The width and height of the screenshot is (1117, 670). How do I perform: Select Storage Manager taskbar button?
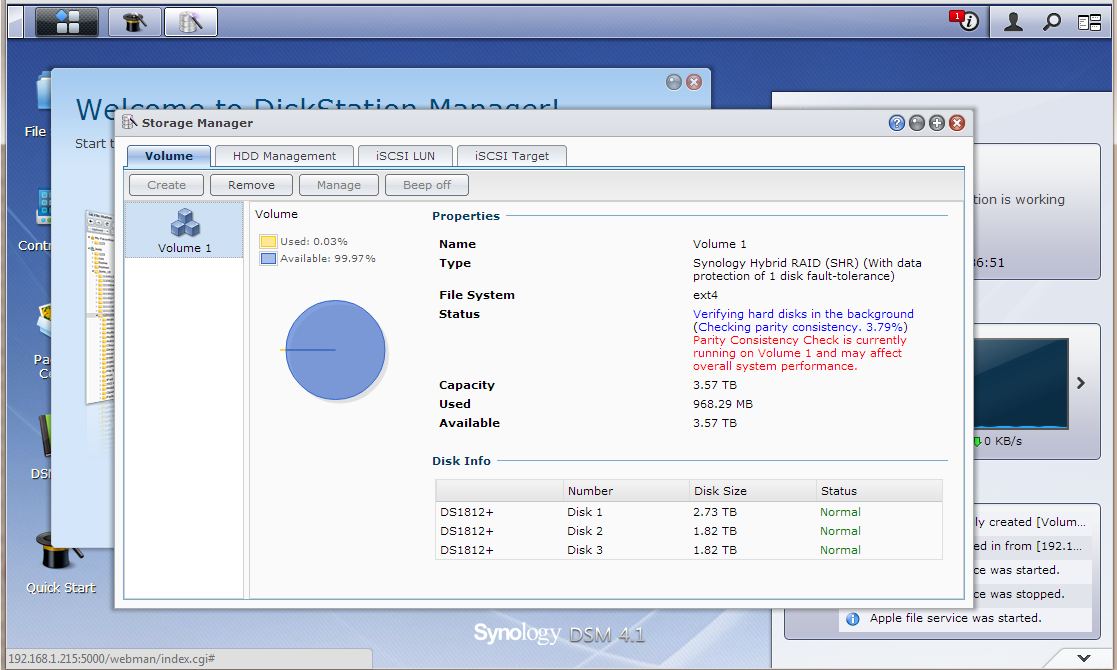(x=190, y=21)
